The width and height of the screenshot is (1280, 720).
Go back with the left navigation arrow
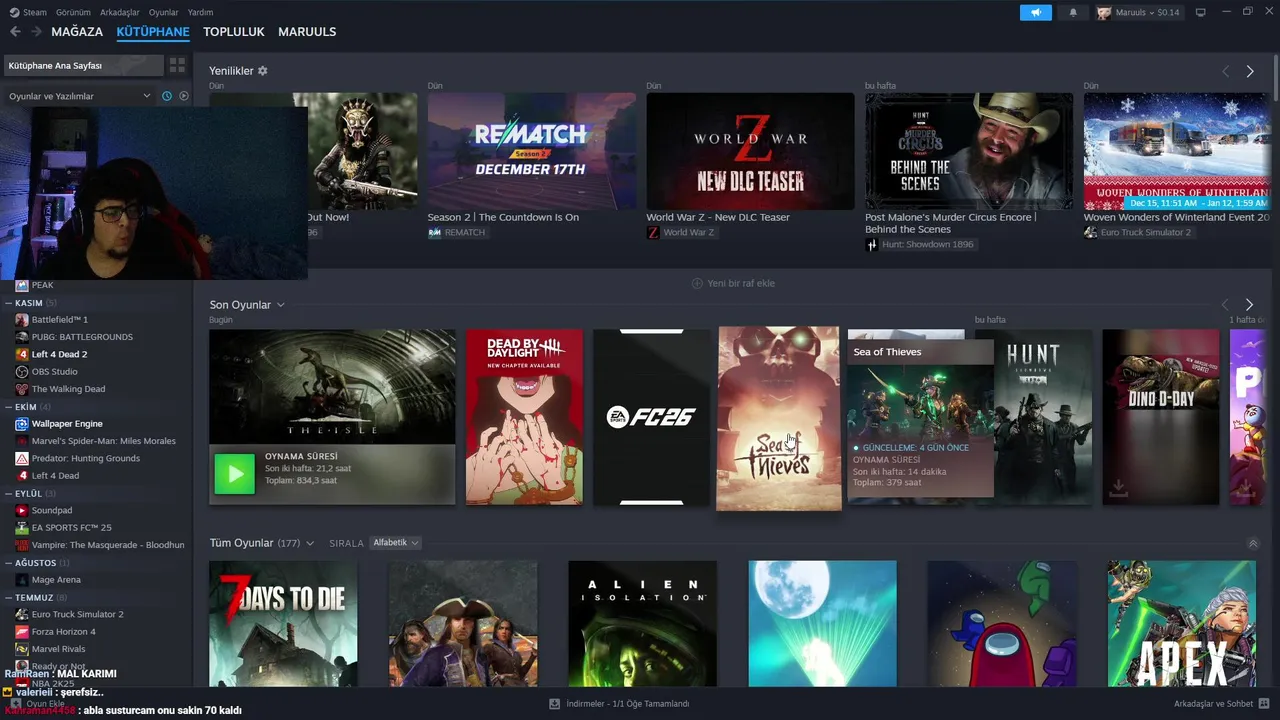pos(15,32)
